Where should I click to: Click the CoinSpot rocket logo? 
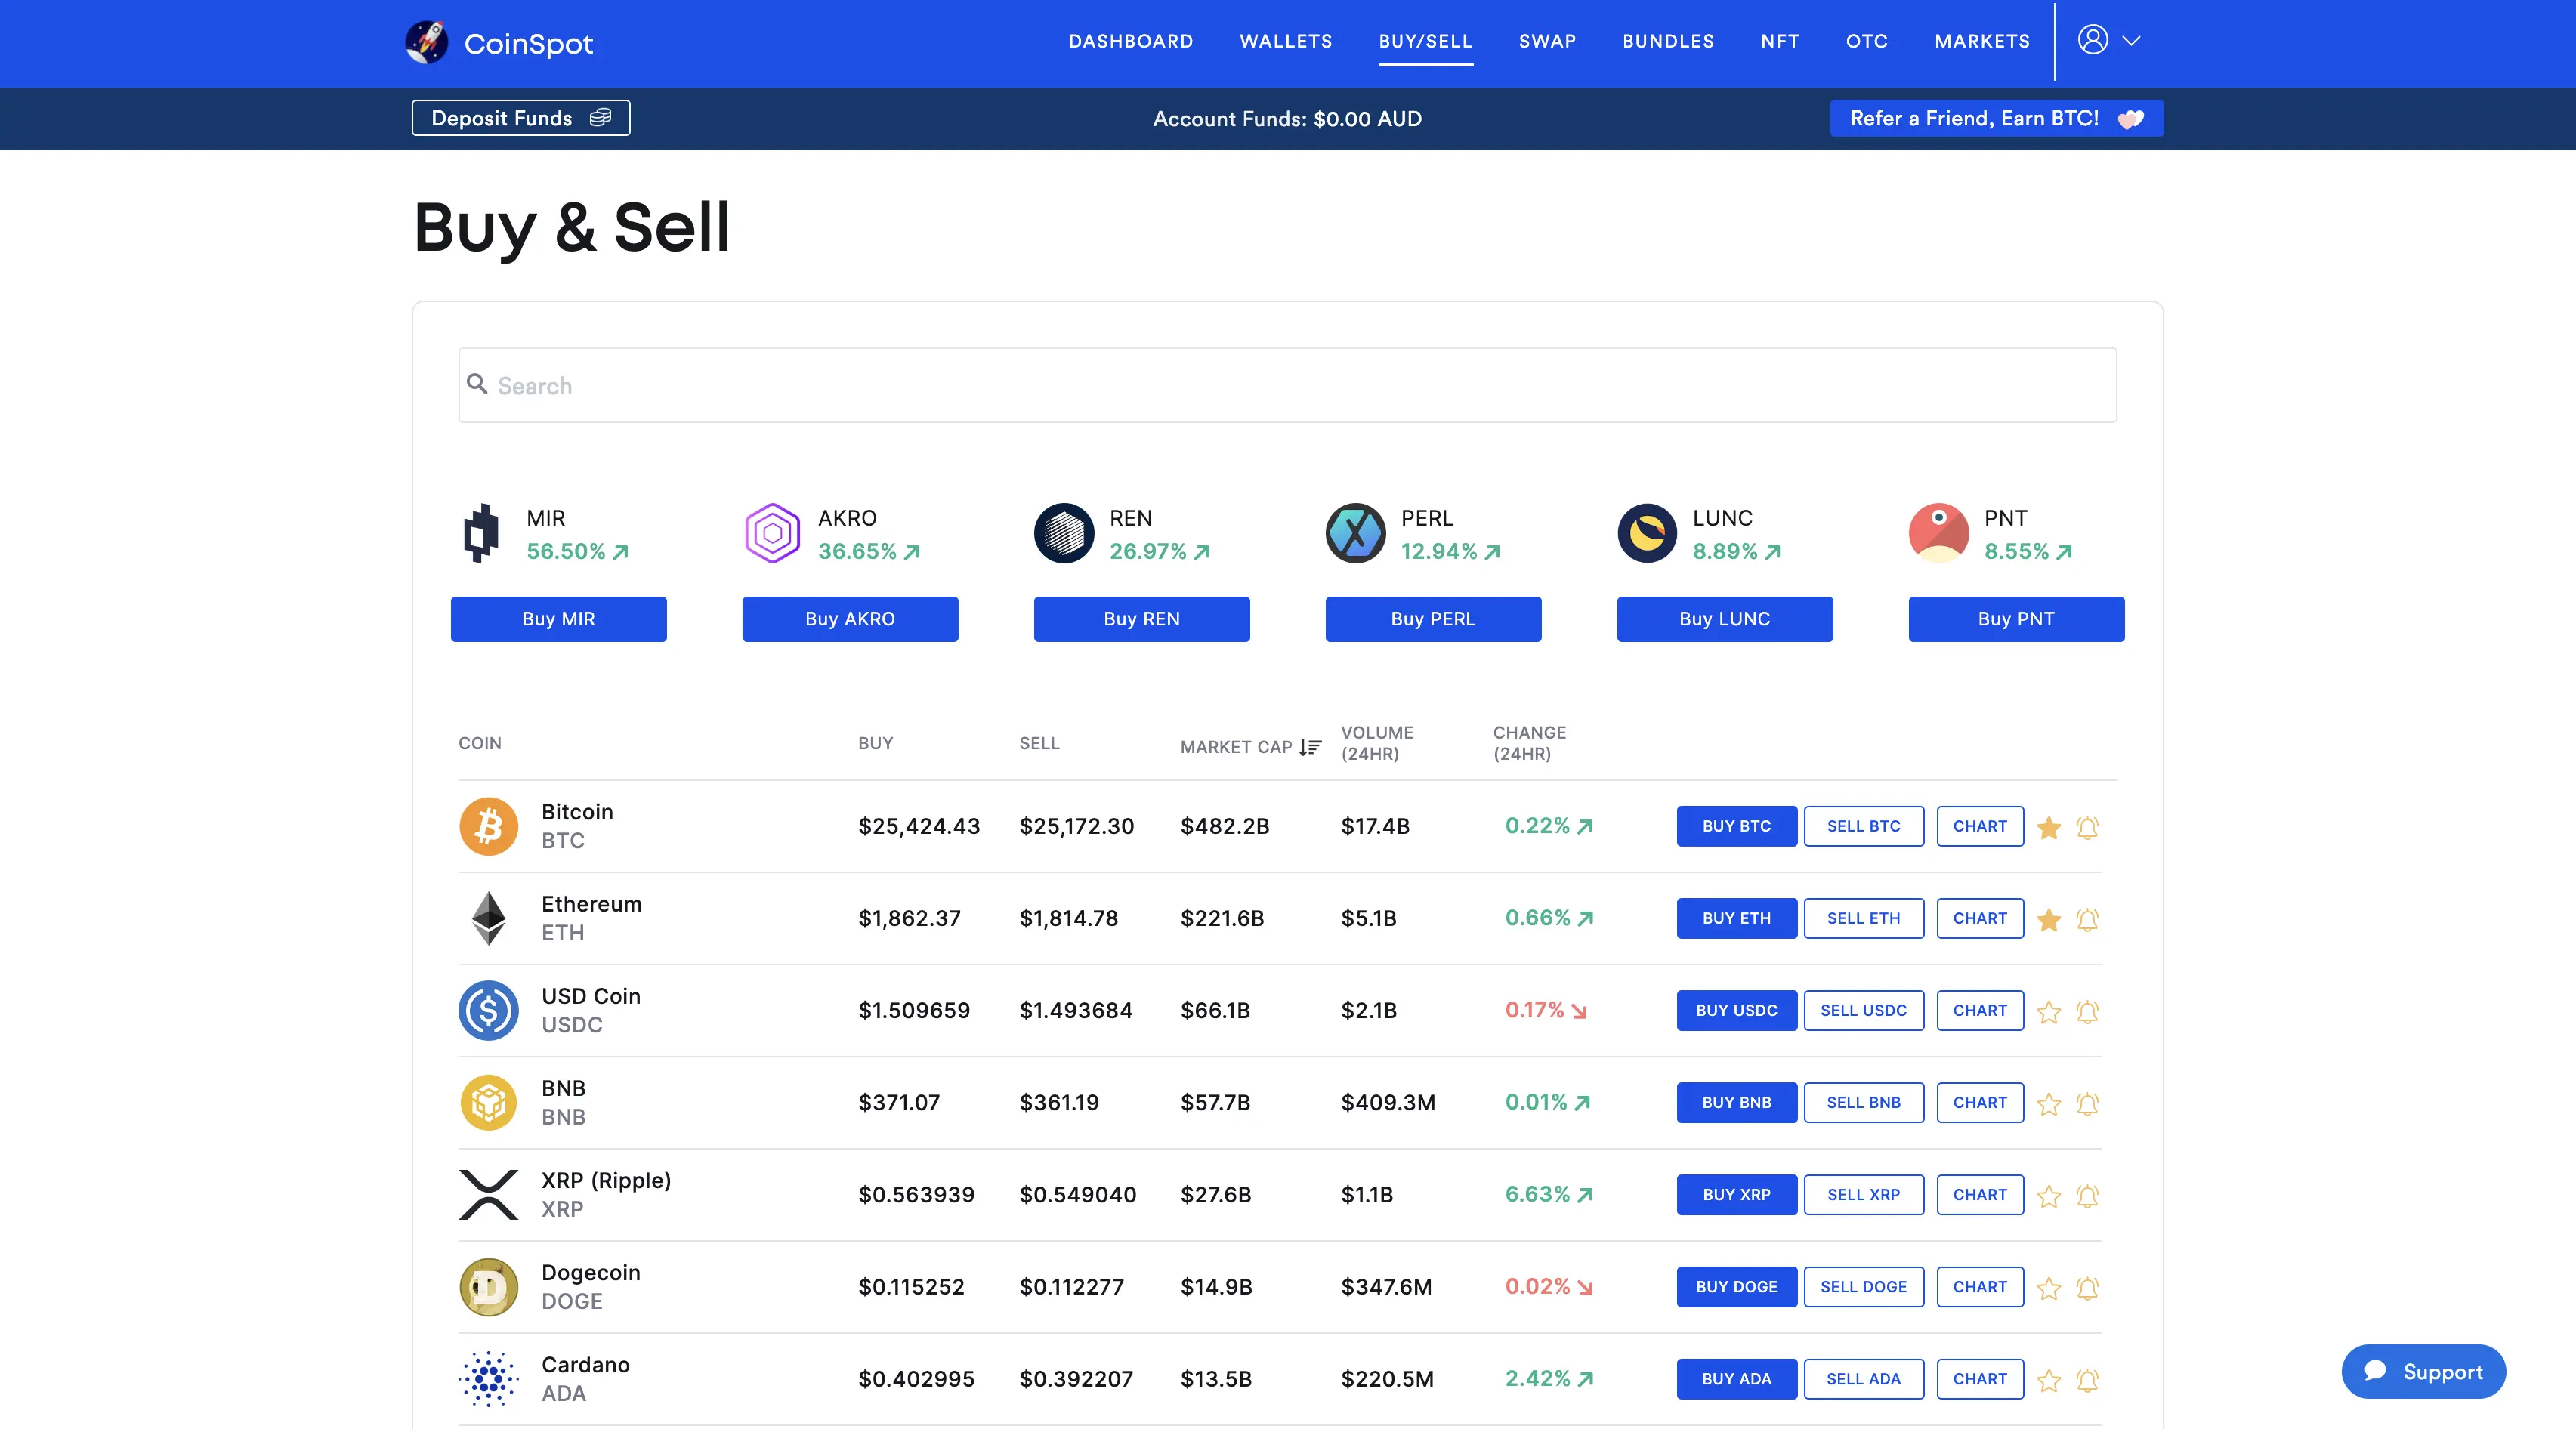click(427, 42)
